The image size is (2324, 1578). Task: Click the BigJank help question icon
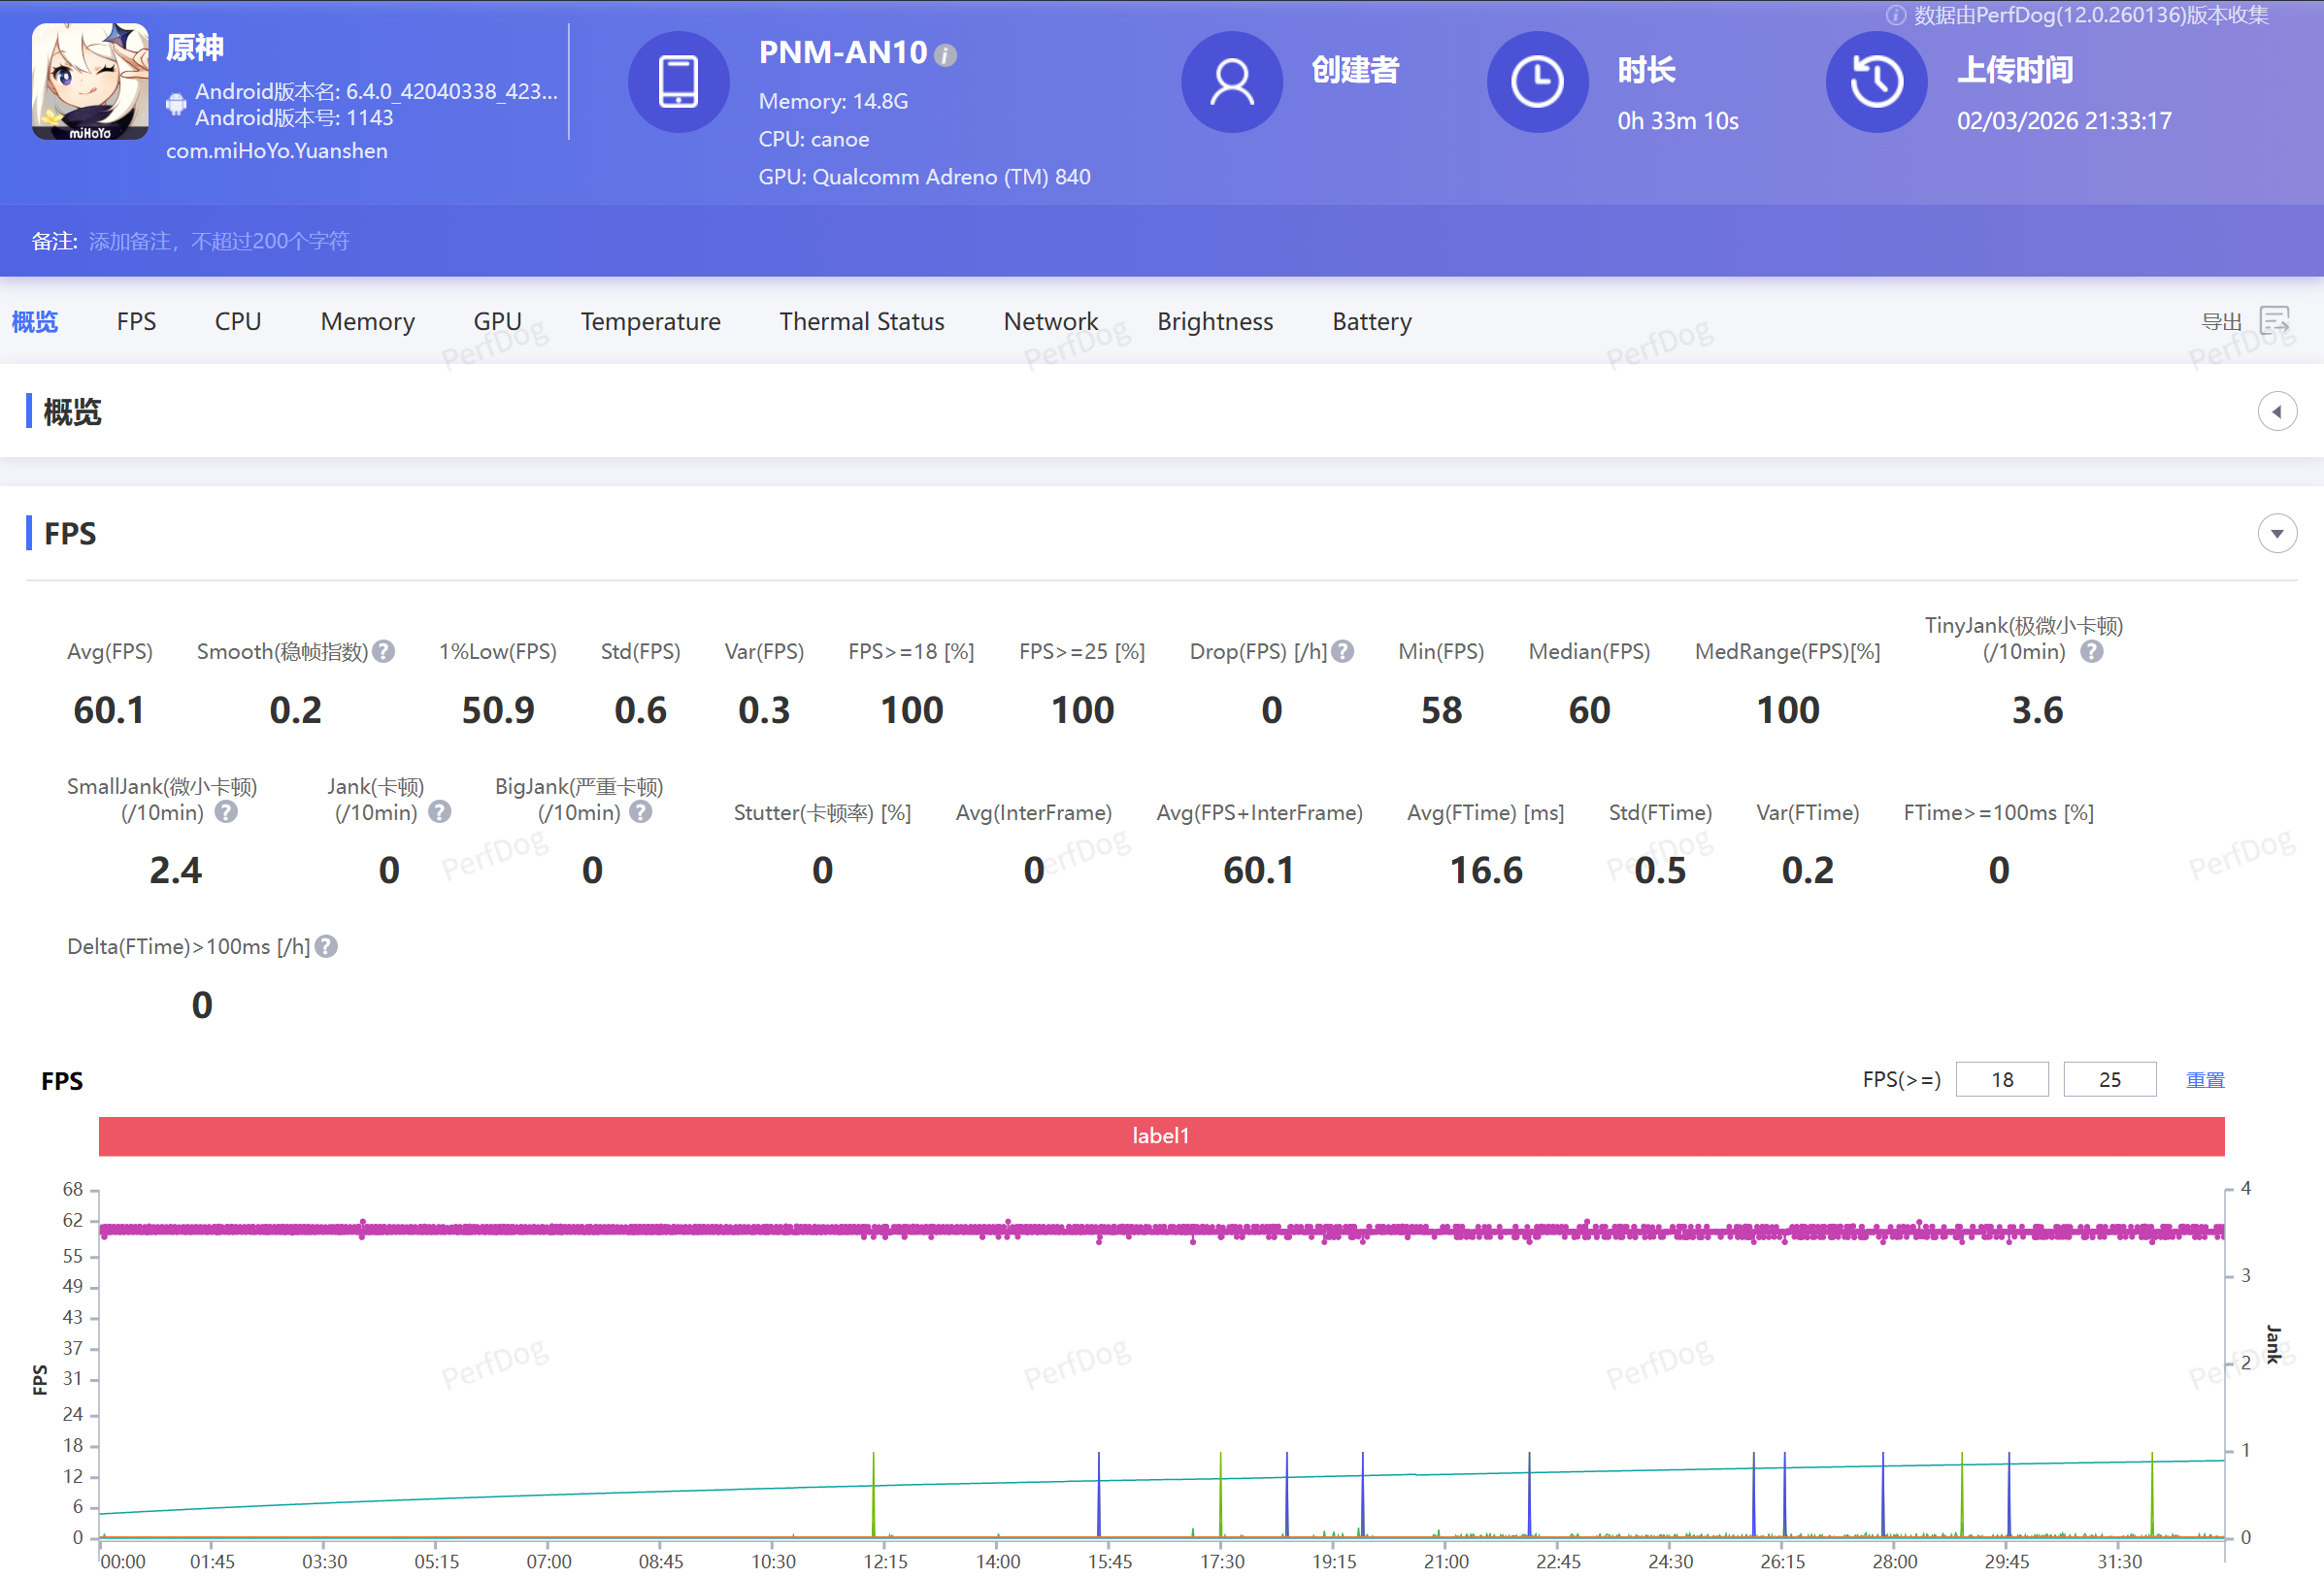[x=641, y=812]
